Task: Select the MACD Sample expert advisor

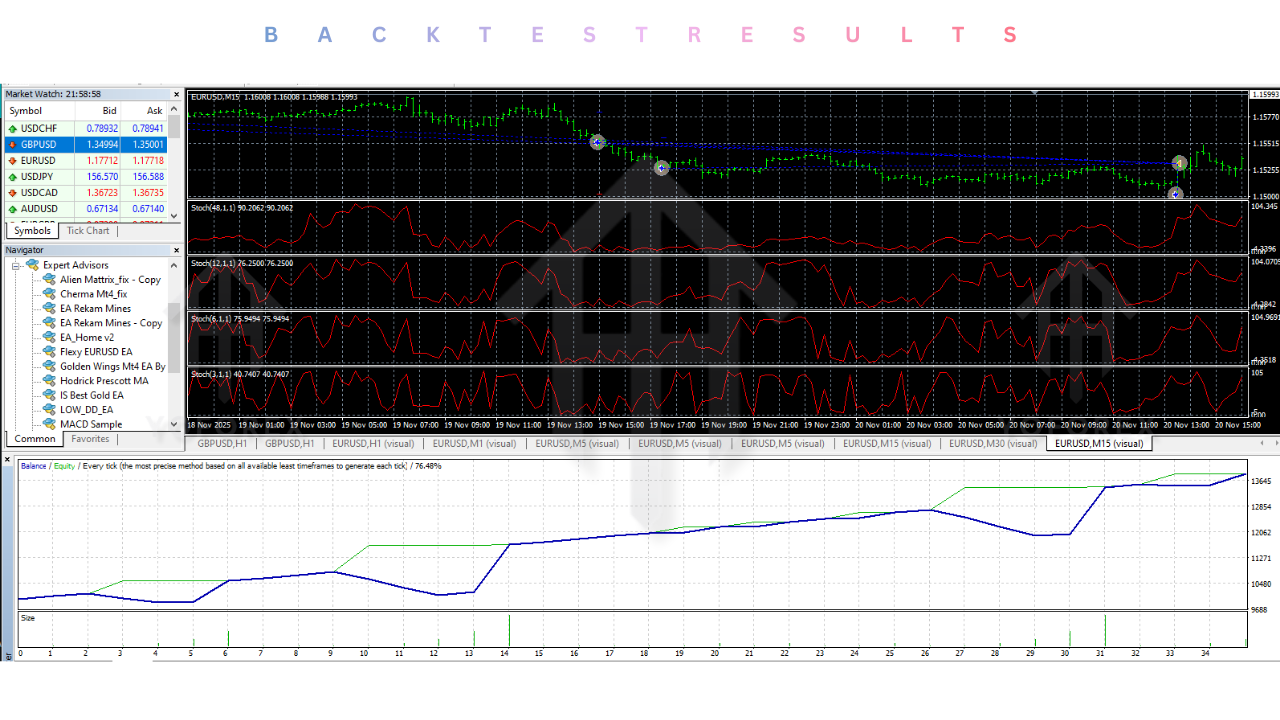Action: (47, 423)
